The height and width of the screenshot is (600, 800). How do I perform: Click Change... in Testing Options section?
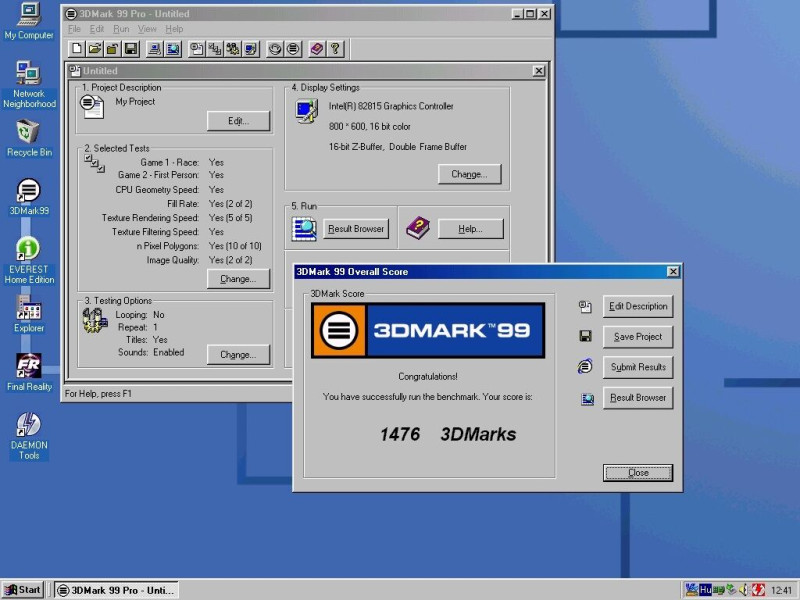point(238,355)
